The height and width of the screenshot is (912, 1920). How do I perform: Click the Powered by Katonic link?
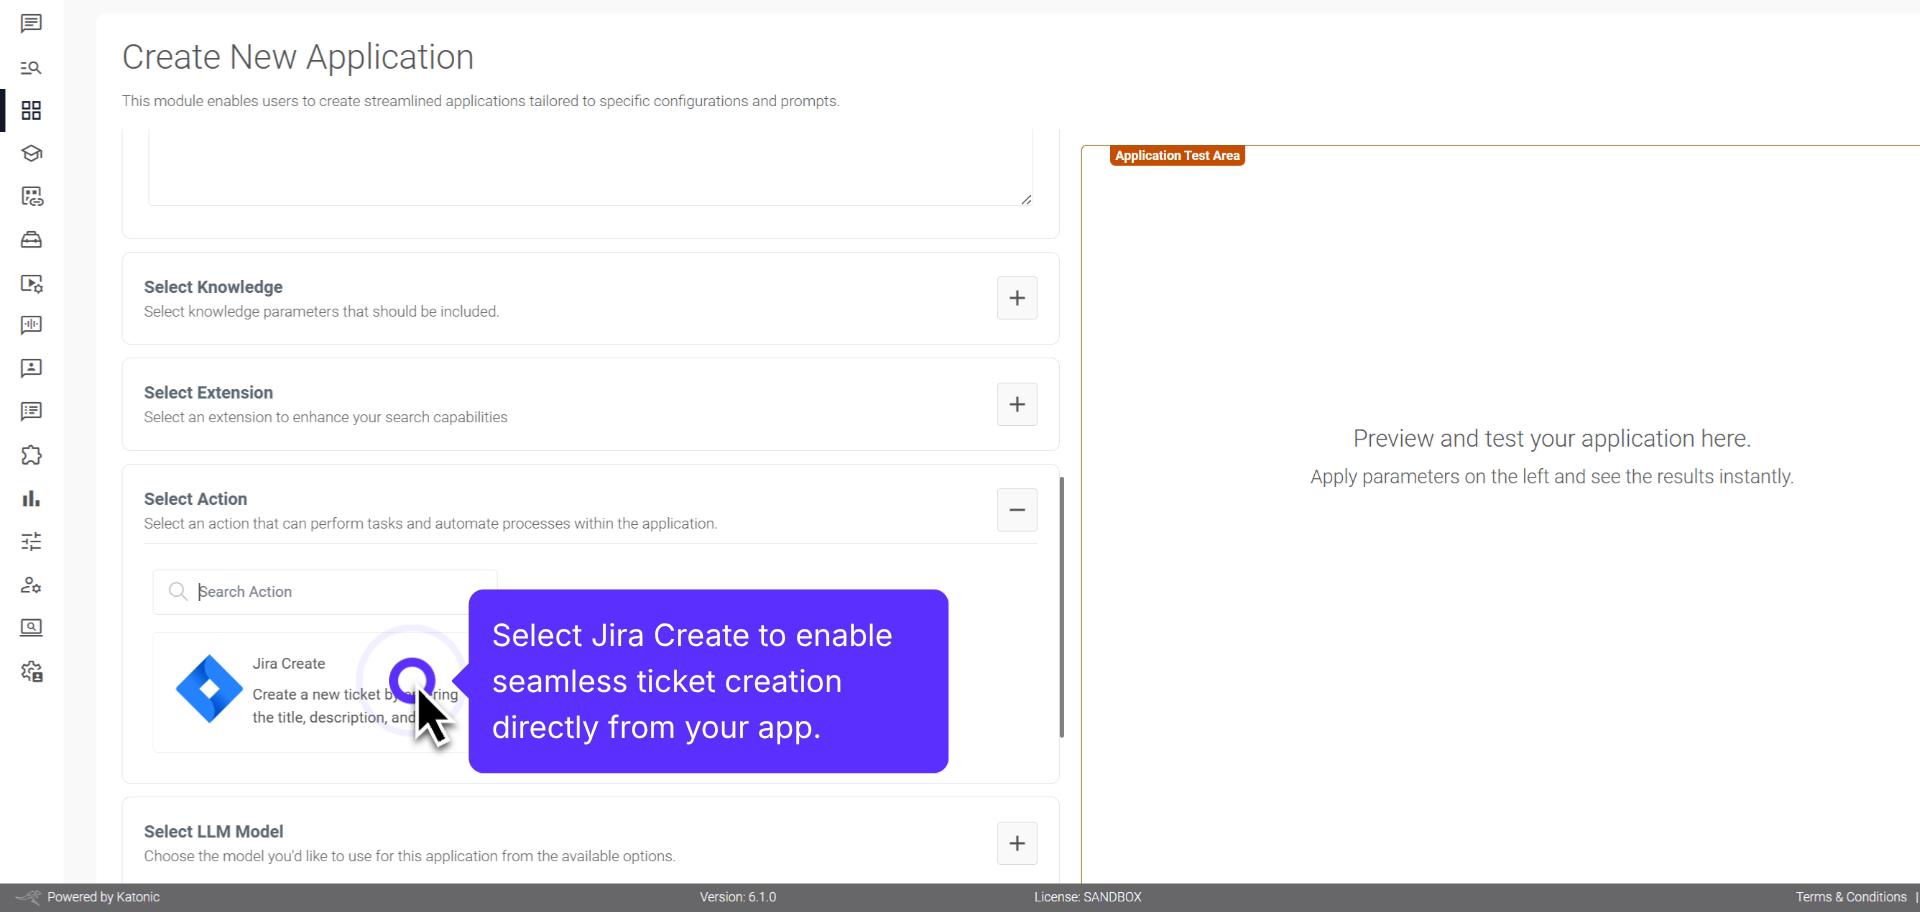point(103,897)
